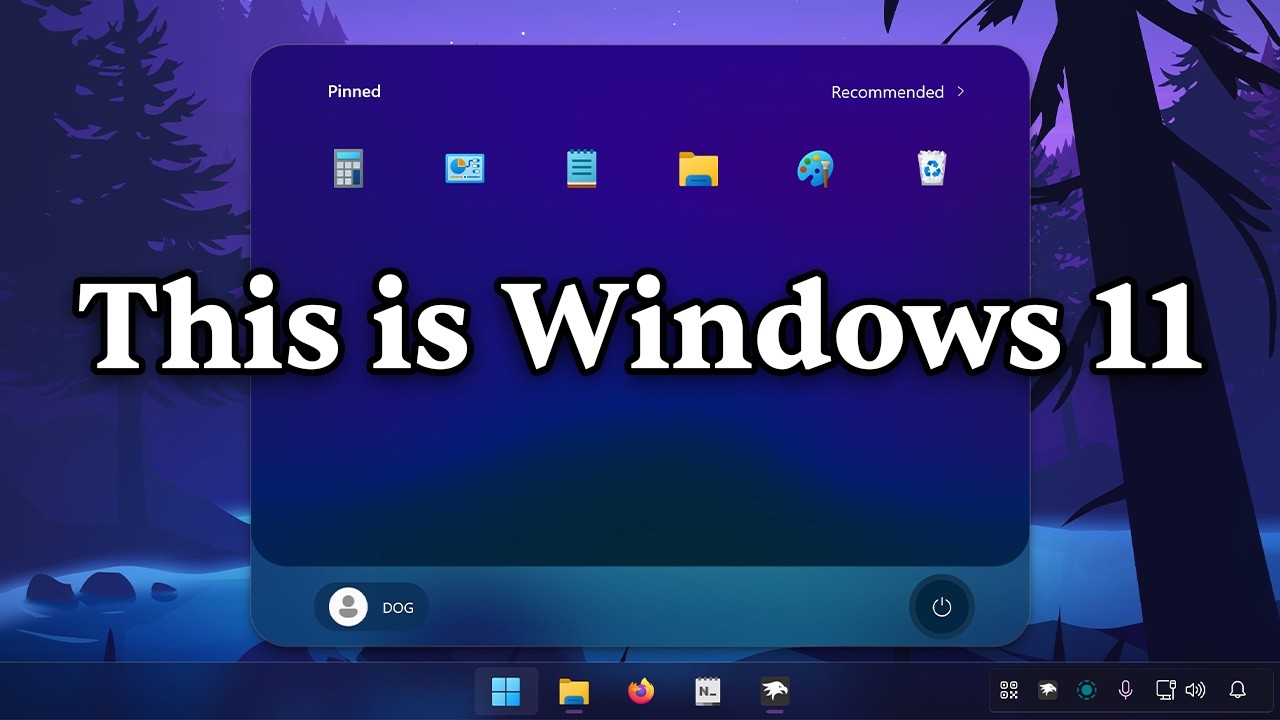Click the Pinned heading in Start menu
The width and height of the screenshot is (1280, 720).
coord(354,91)
